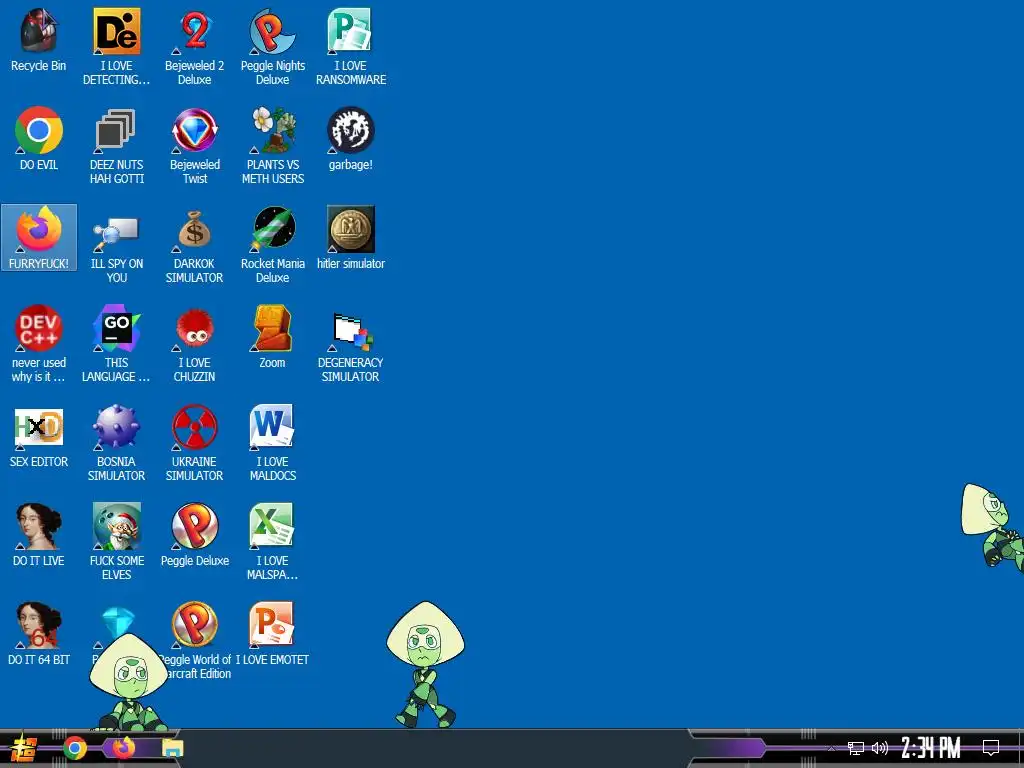Open the 'ILL SPY ON YOU' shortcut
This screenshot has width=1024, height=768.
pos(116,245)
